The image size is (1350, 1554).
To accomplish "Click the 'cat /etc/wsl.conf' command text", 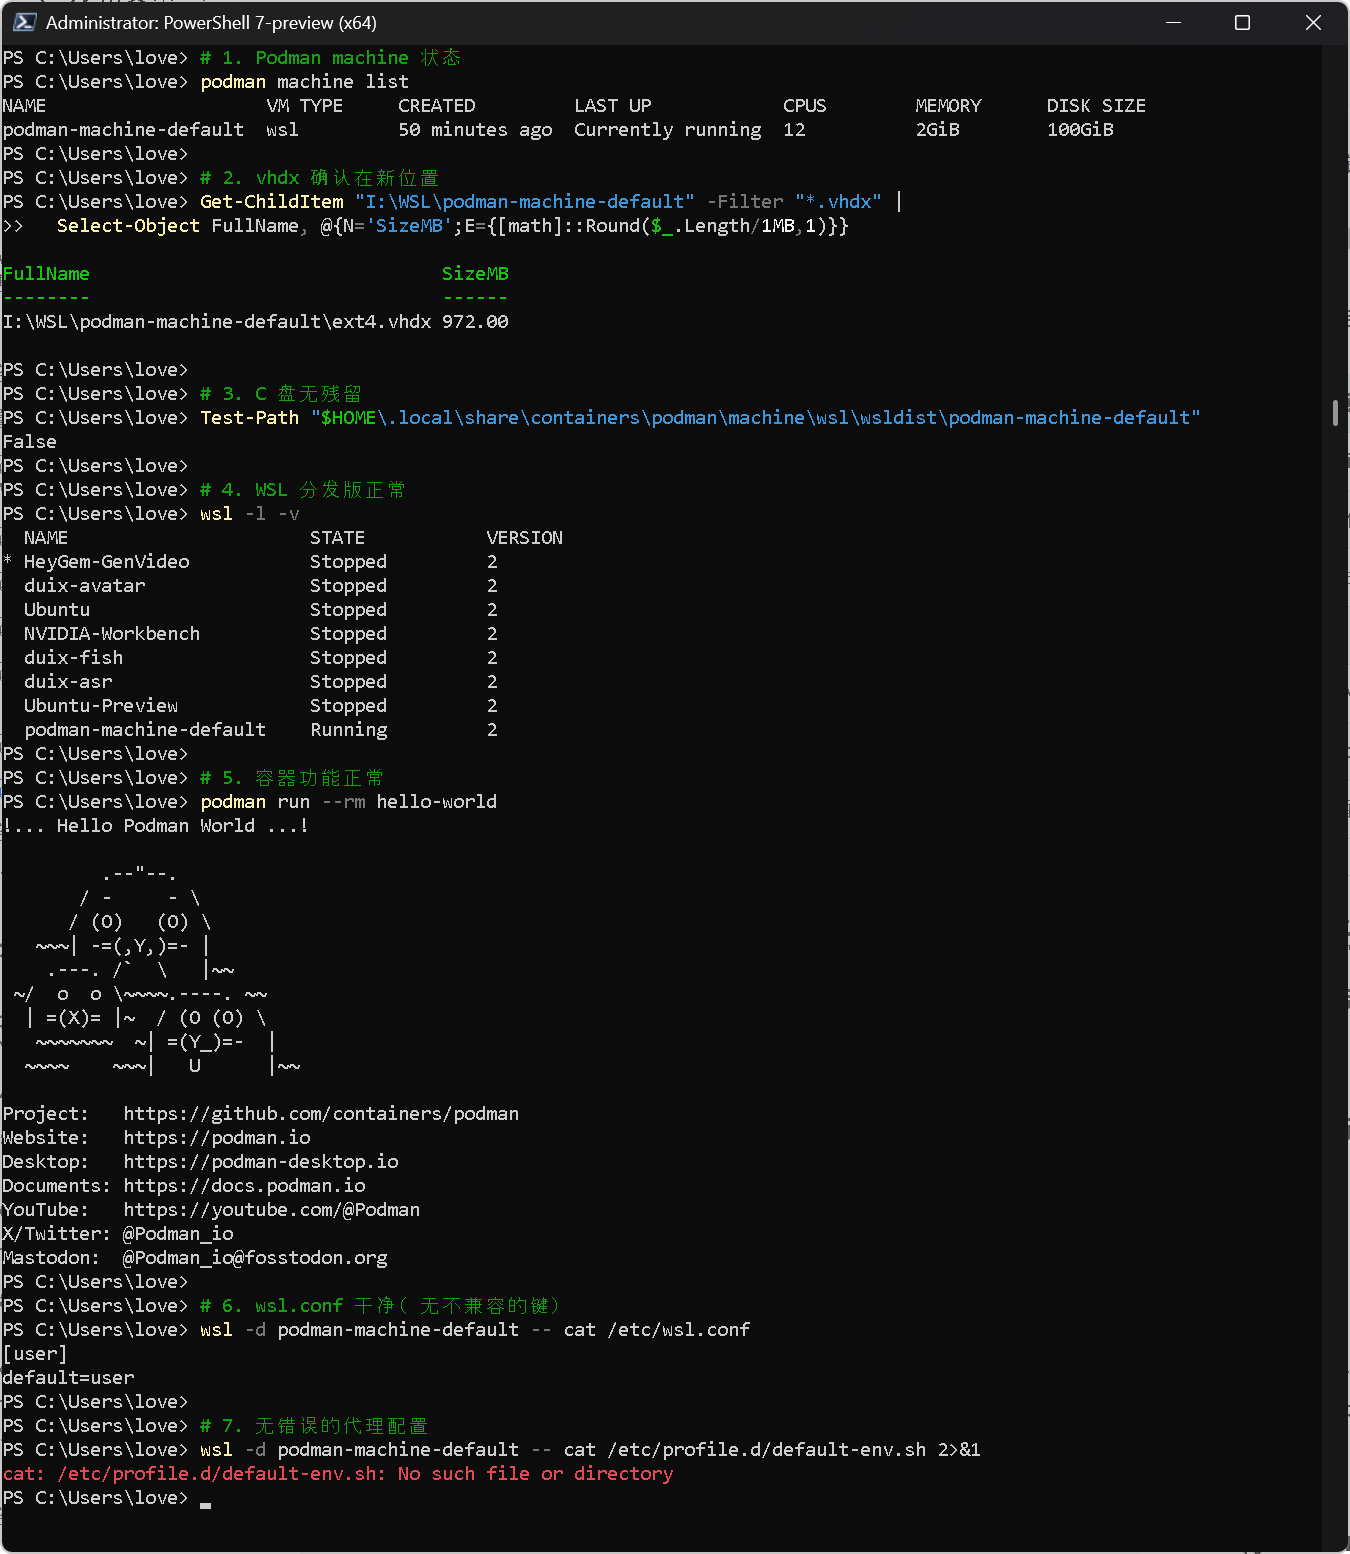I will (656, 1330).
